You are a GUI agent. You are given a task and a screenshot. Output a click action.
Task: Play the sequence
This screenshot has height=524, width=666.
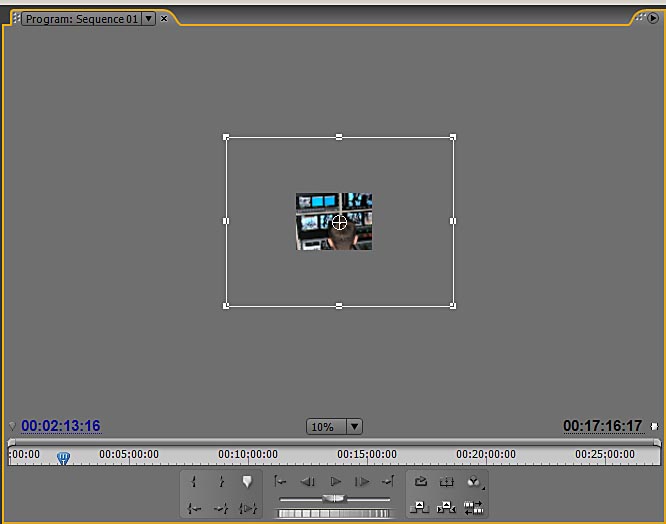pyautogui.click(x=336, y=482)
